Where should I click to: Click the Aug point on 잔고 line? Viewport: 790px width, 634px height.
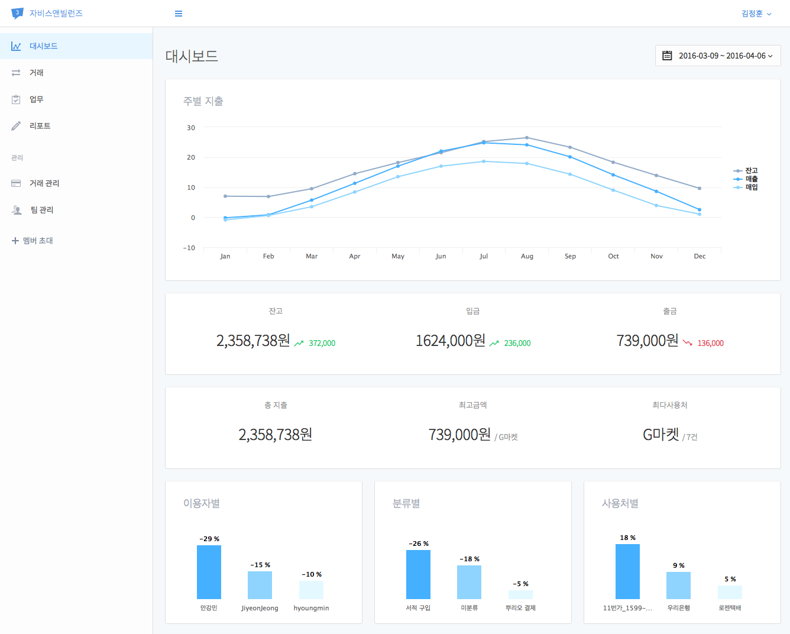pos(527,138)
